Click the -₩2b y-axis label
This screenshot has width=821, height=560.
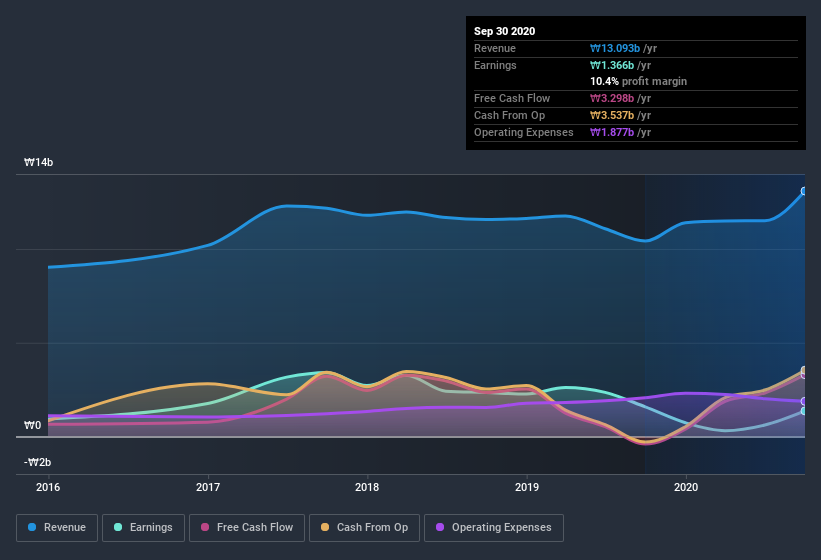[38, 462]
